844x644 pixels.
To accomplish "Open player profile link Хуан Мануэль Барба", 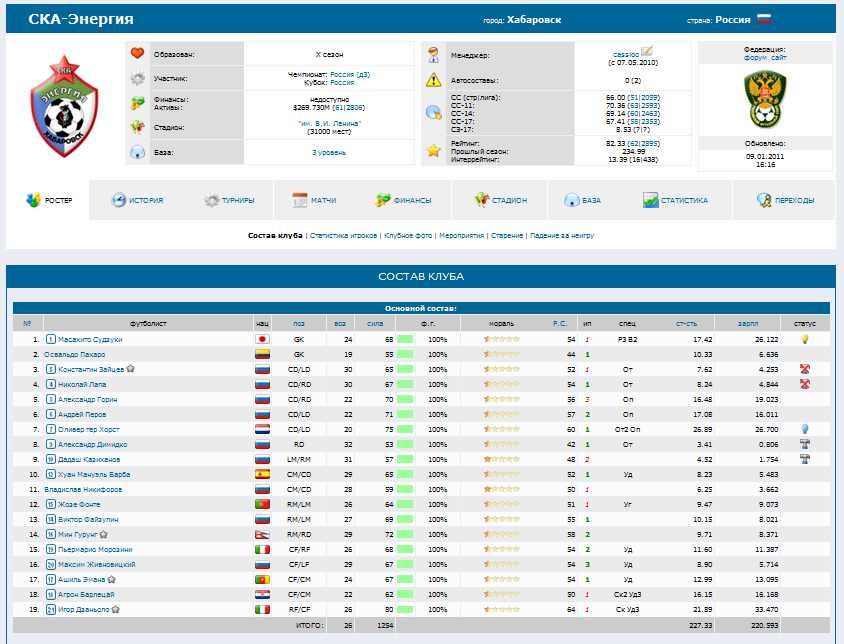I will pyautogui.click(x=93, y=474).
